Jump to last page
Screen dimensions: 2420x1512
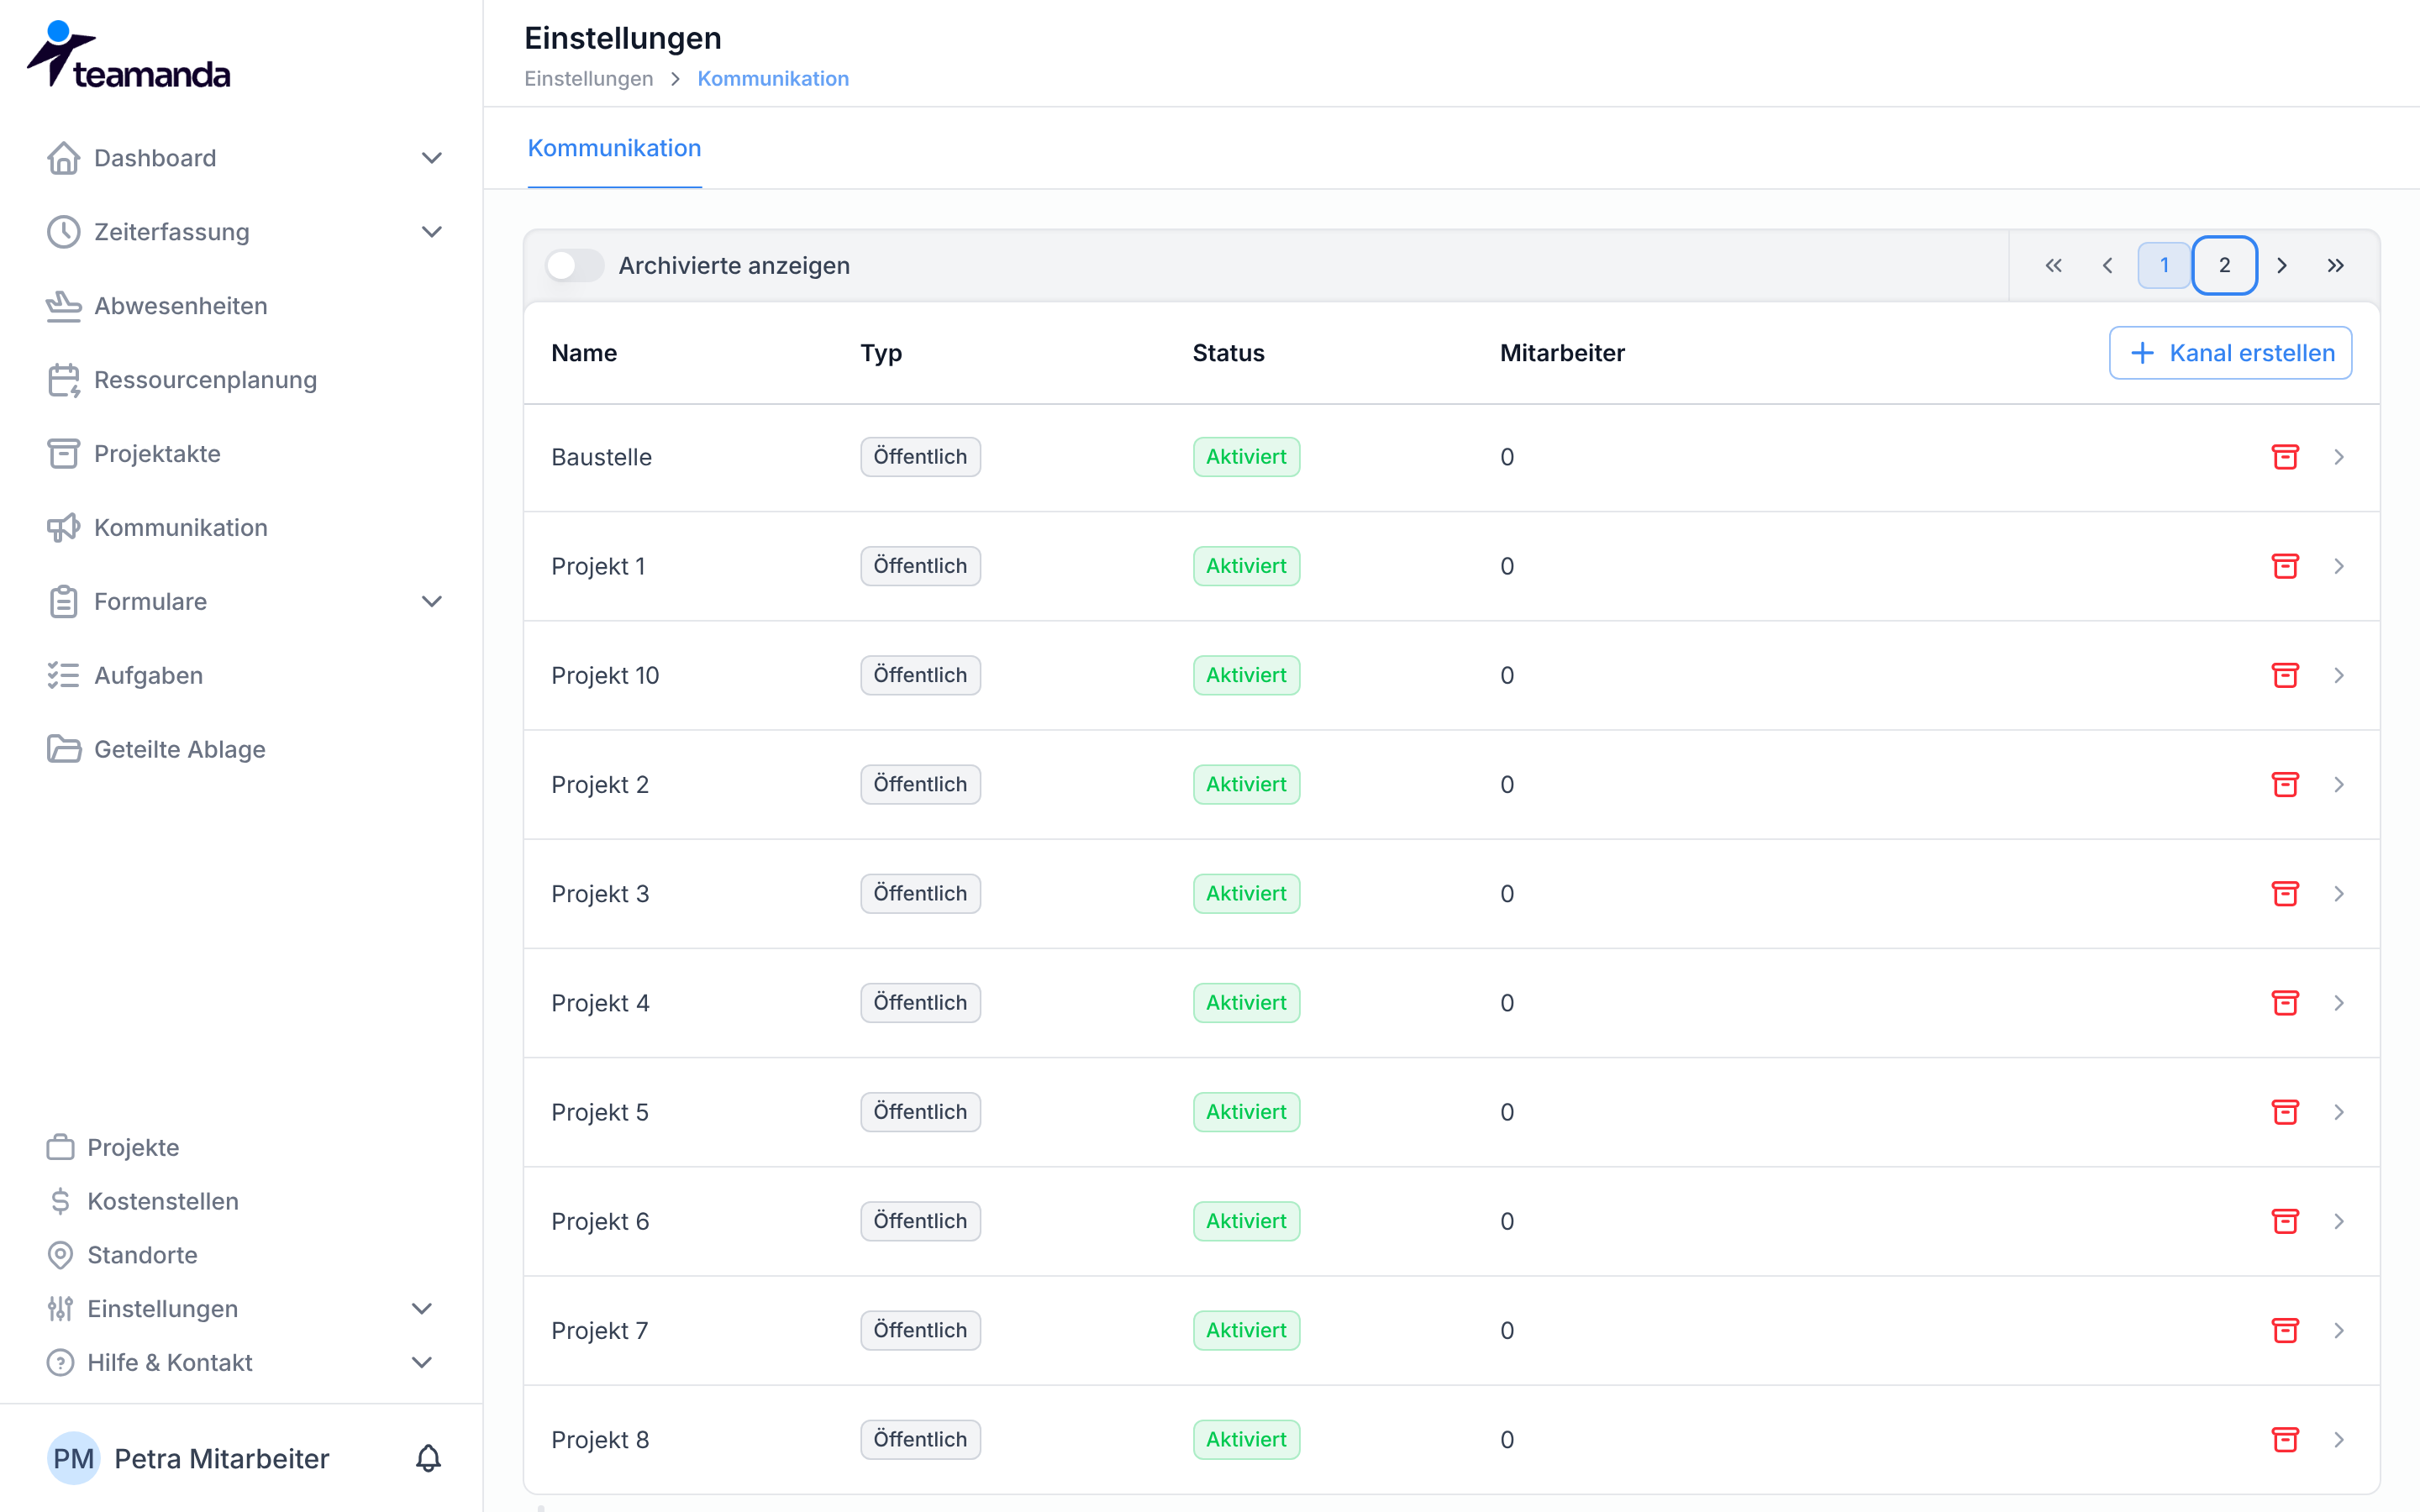(2335, 265)
